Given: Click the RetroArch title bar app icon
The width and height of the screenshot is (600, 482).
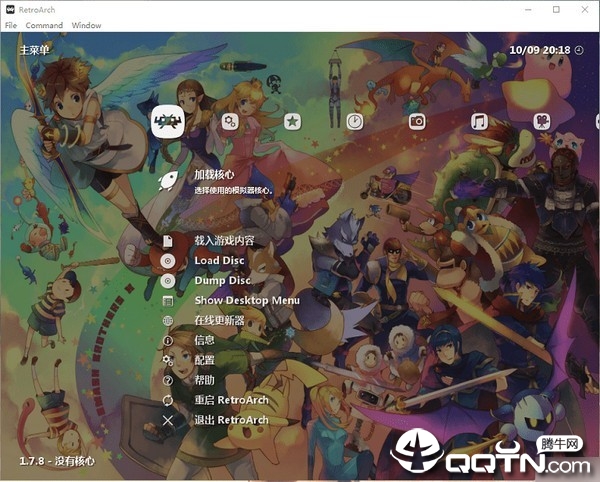Looking at the screenshot, I should tap(10, 10).
